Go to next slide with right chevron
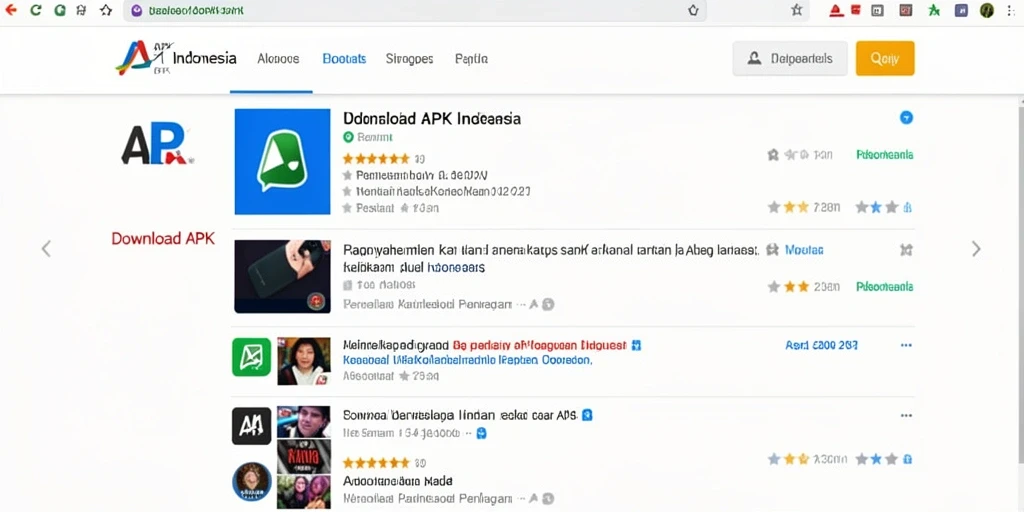Screen dimensions: 1024x512 pos(976,249)
